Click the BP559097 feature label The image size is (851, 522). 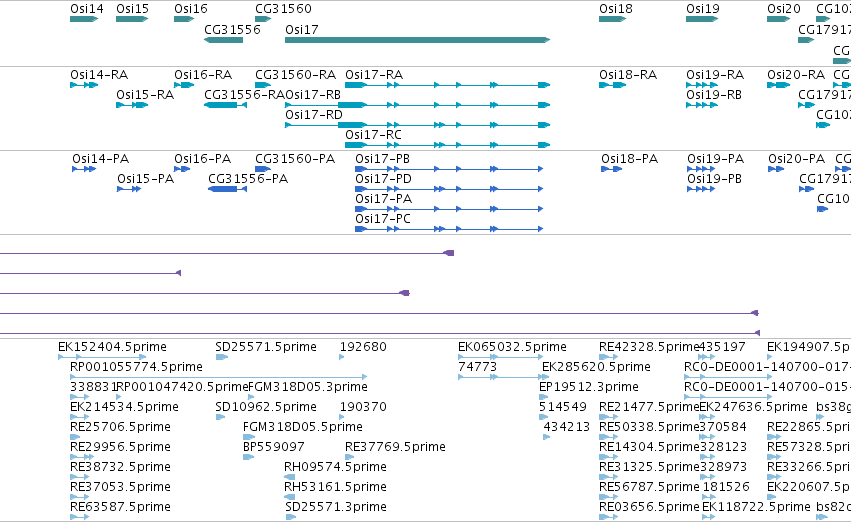[274, 447]
